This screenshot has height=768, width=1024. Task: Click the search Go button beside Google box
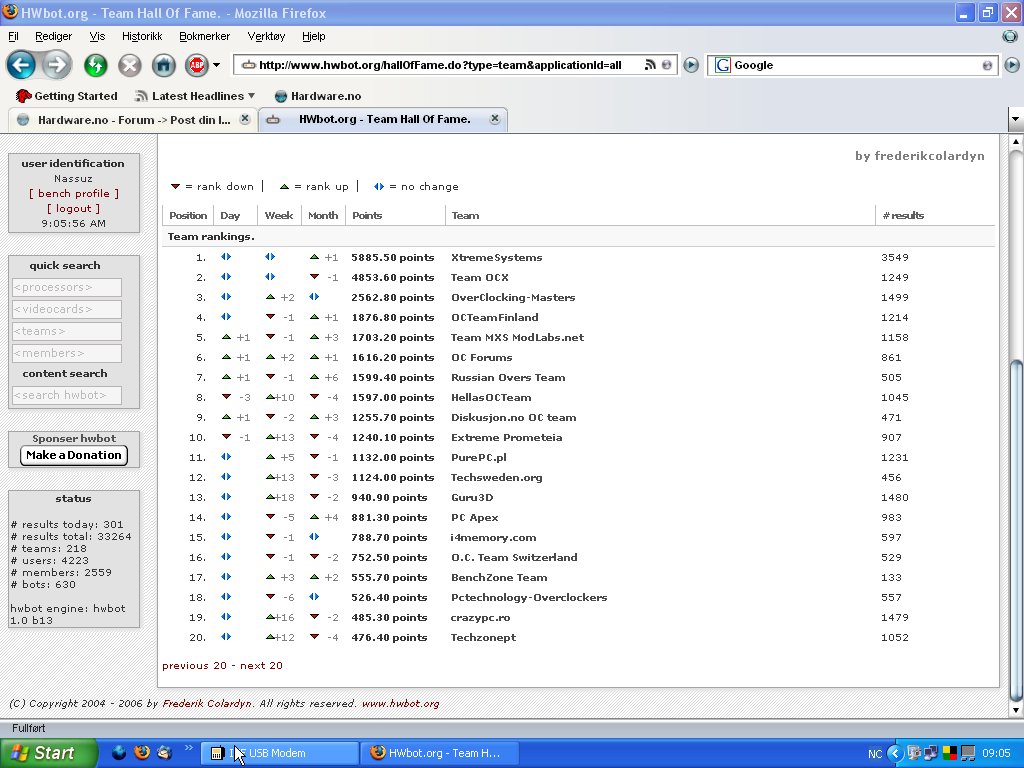coord(1012,65)
